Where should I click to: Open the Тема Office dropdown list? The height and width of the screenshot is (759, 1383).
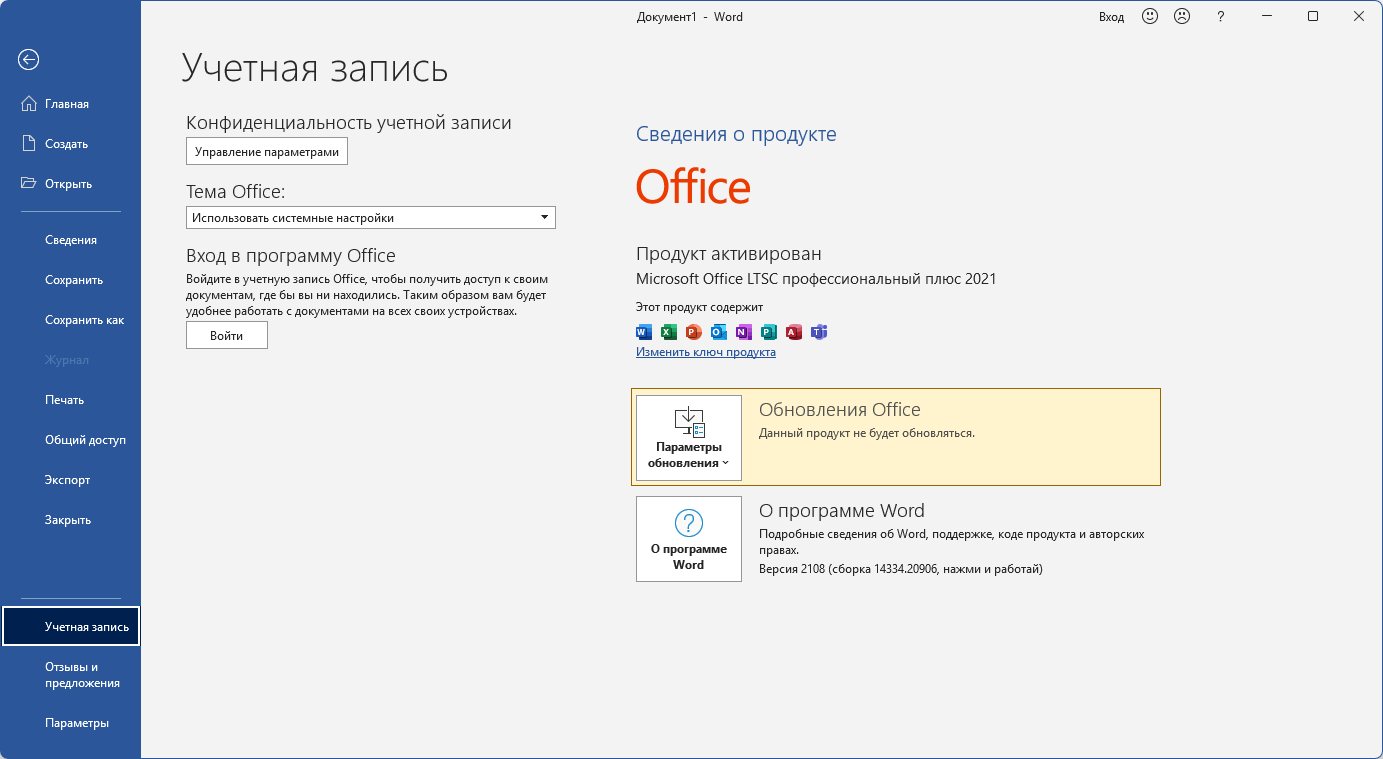(371, 217)
